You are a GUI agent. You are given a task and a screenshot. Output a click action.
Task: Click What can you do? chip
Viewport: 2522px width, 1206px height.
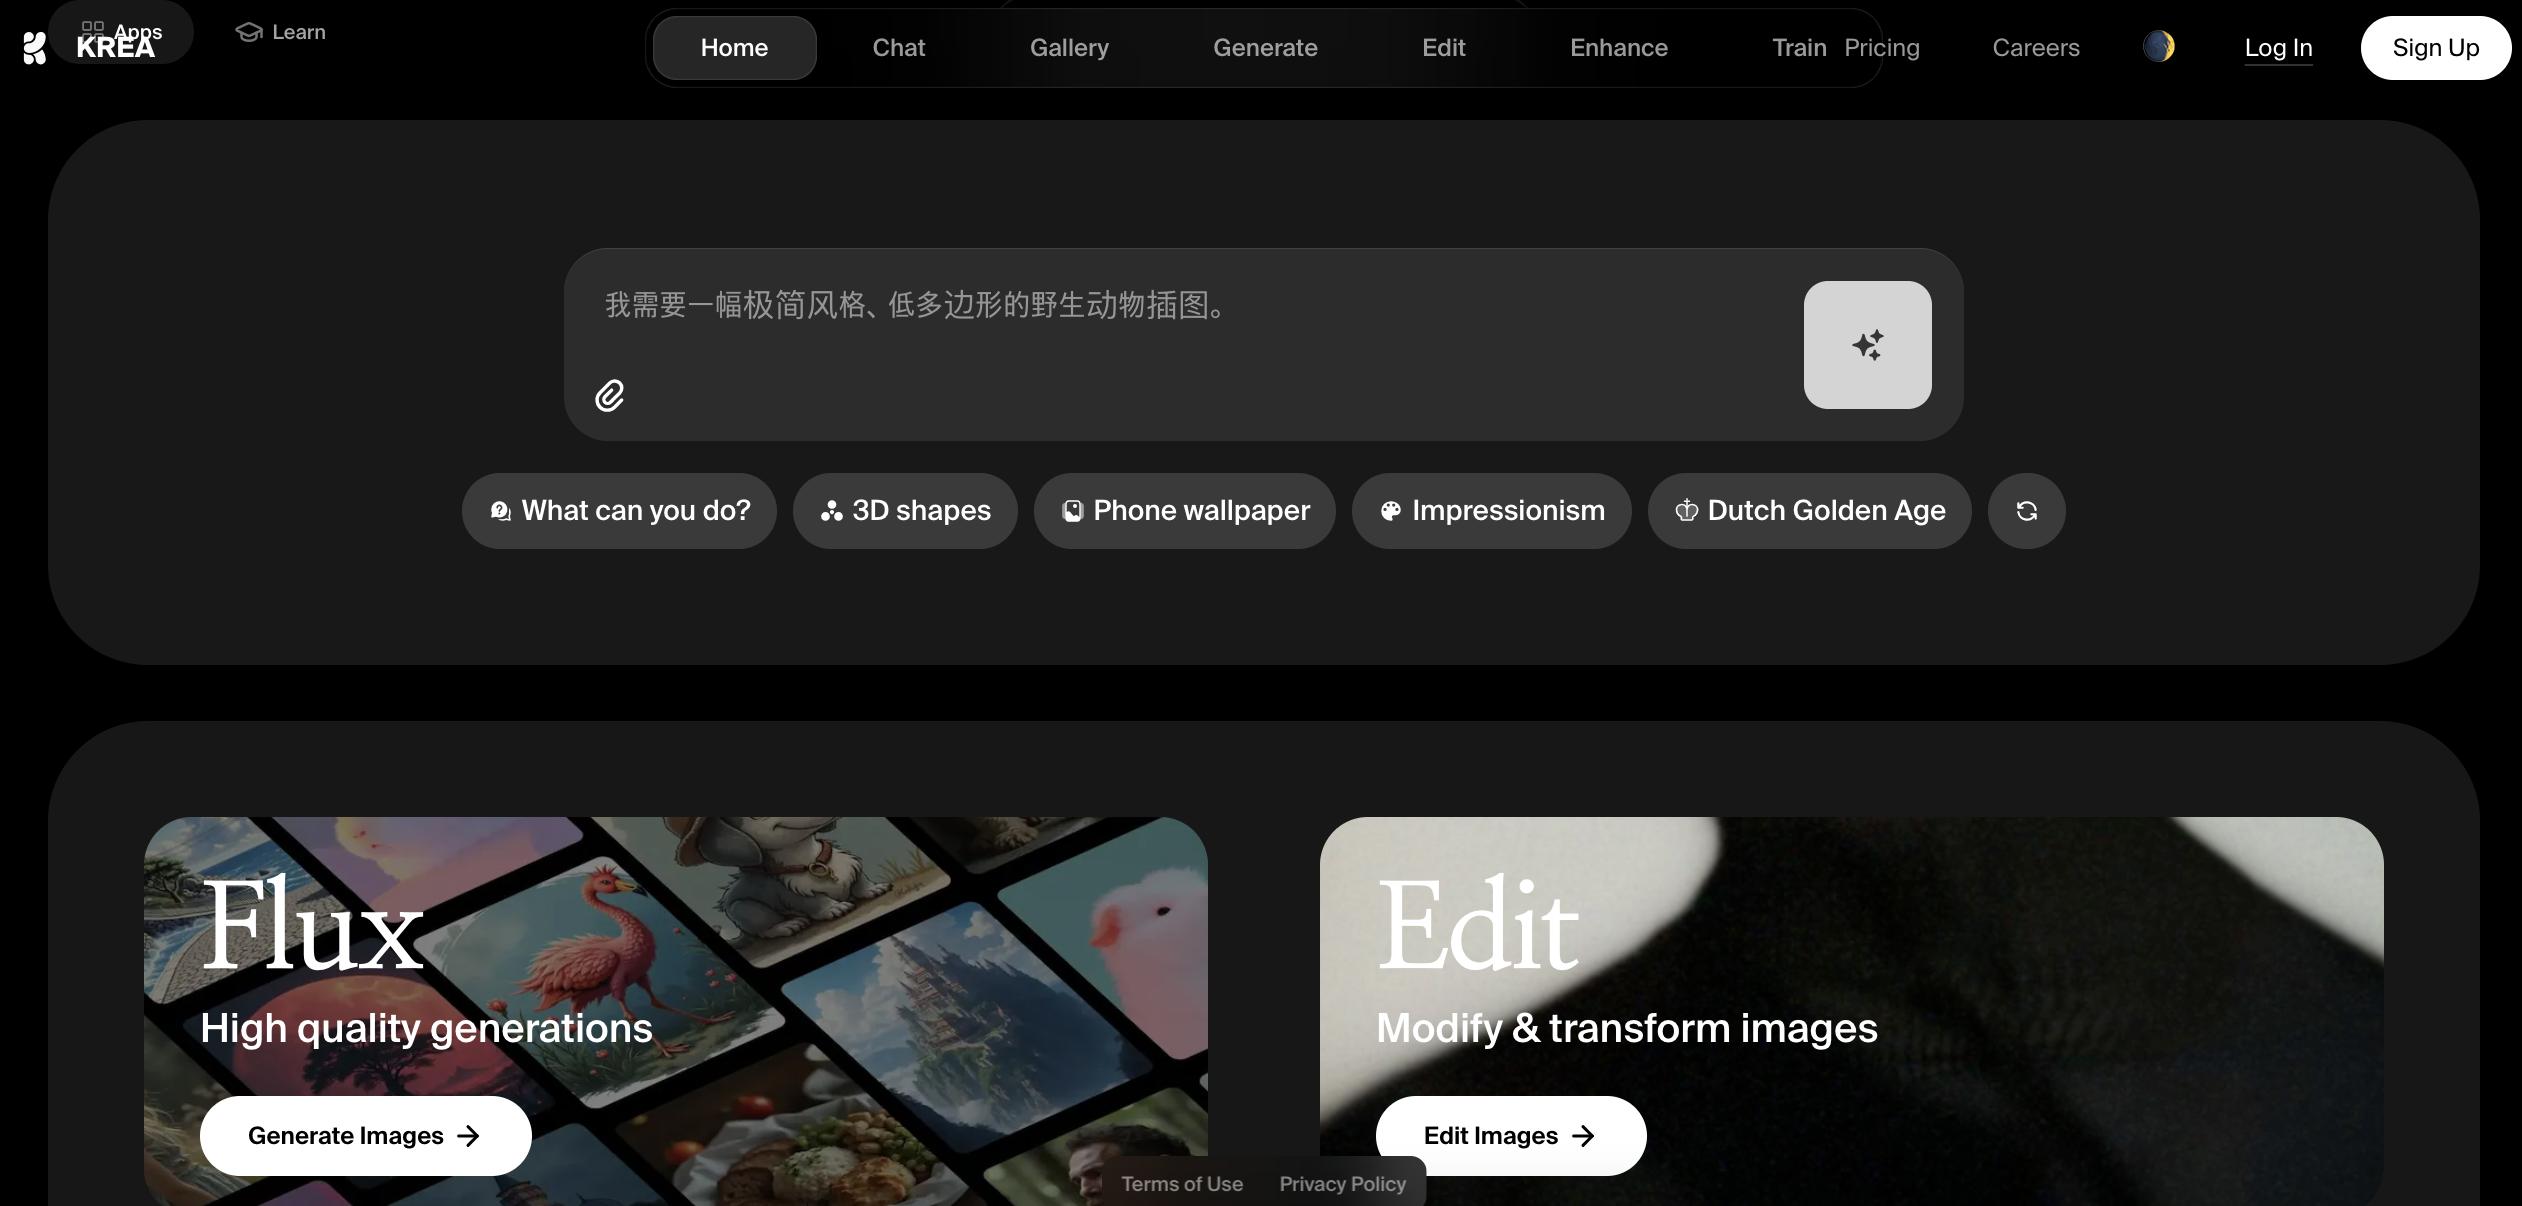coord(619,511)
